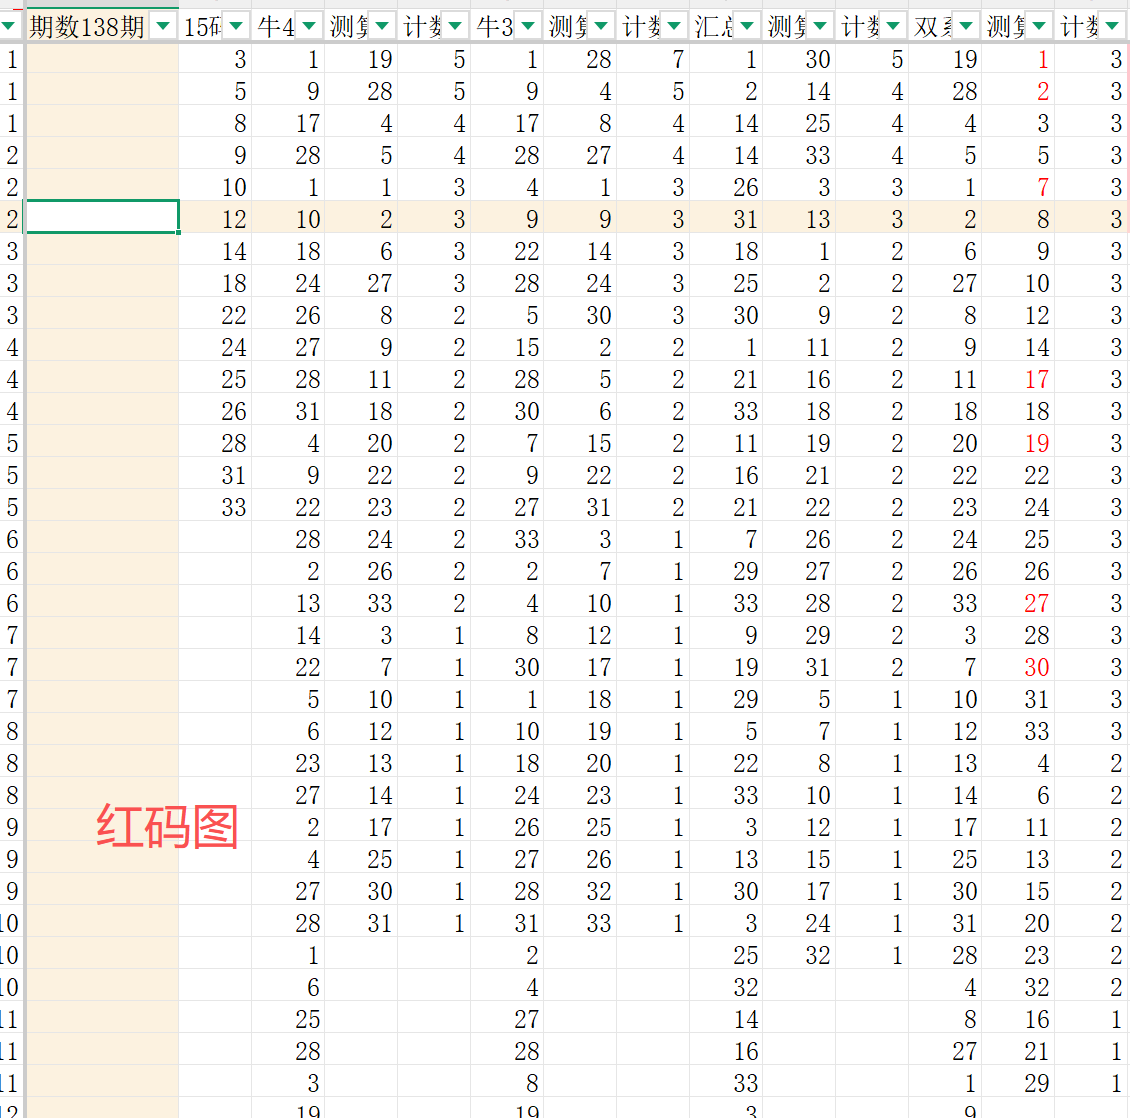The height and width of the screenshot is (1118, 1130).
Task: Click the red number 2 cell
Action: tap(1018, 91)
